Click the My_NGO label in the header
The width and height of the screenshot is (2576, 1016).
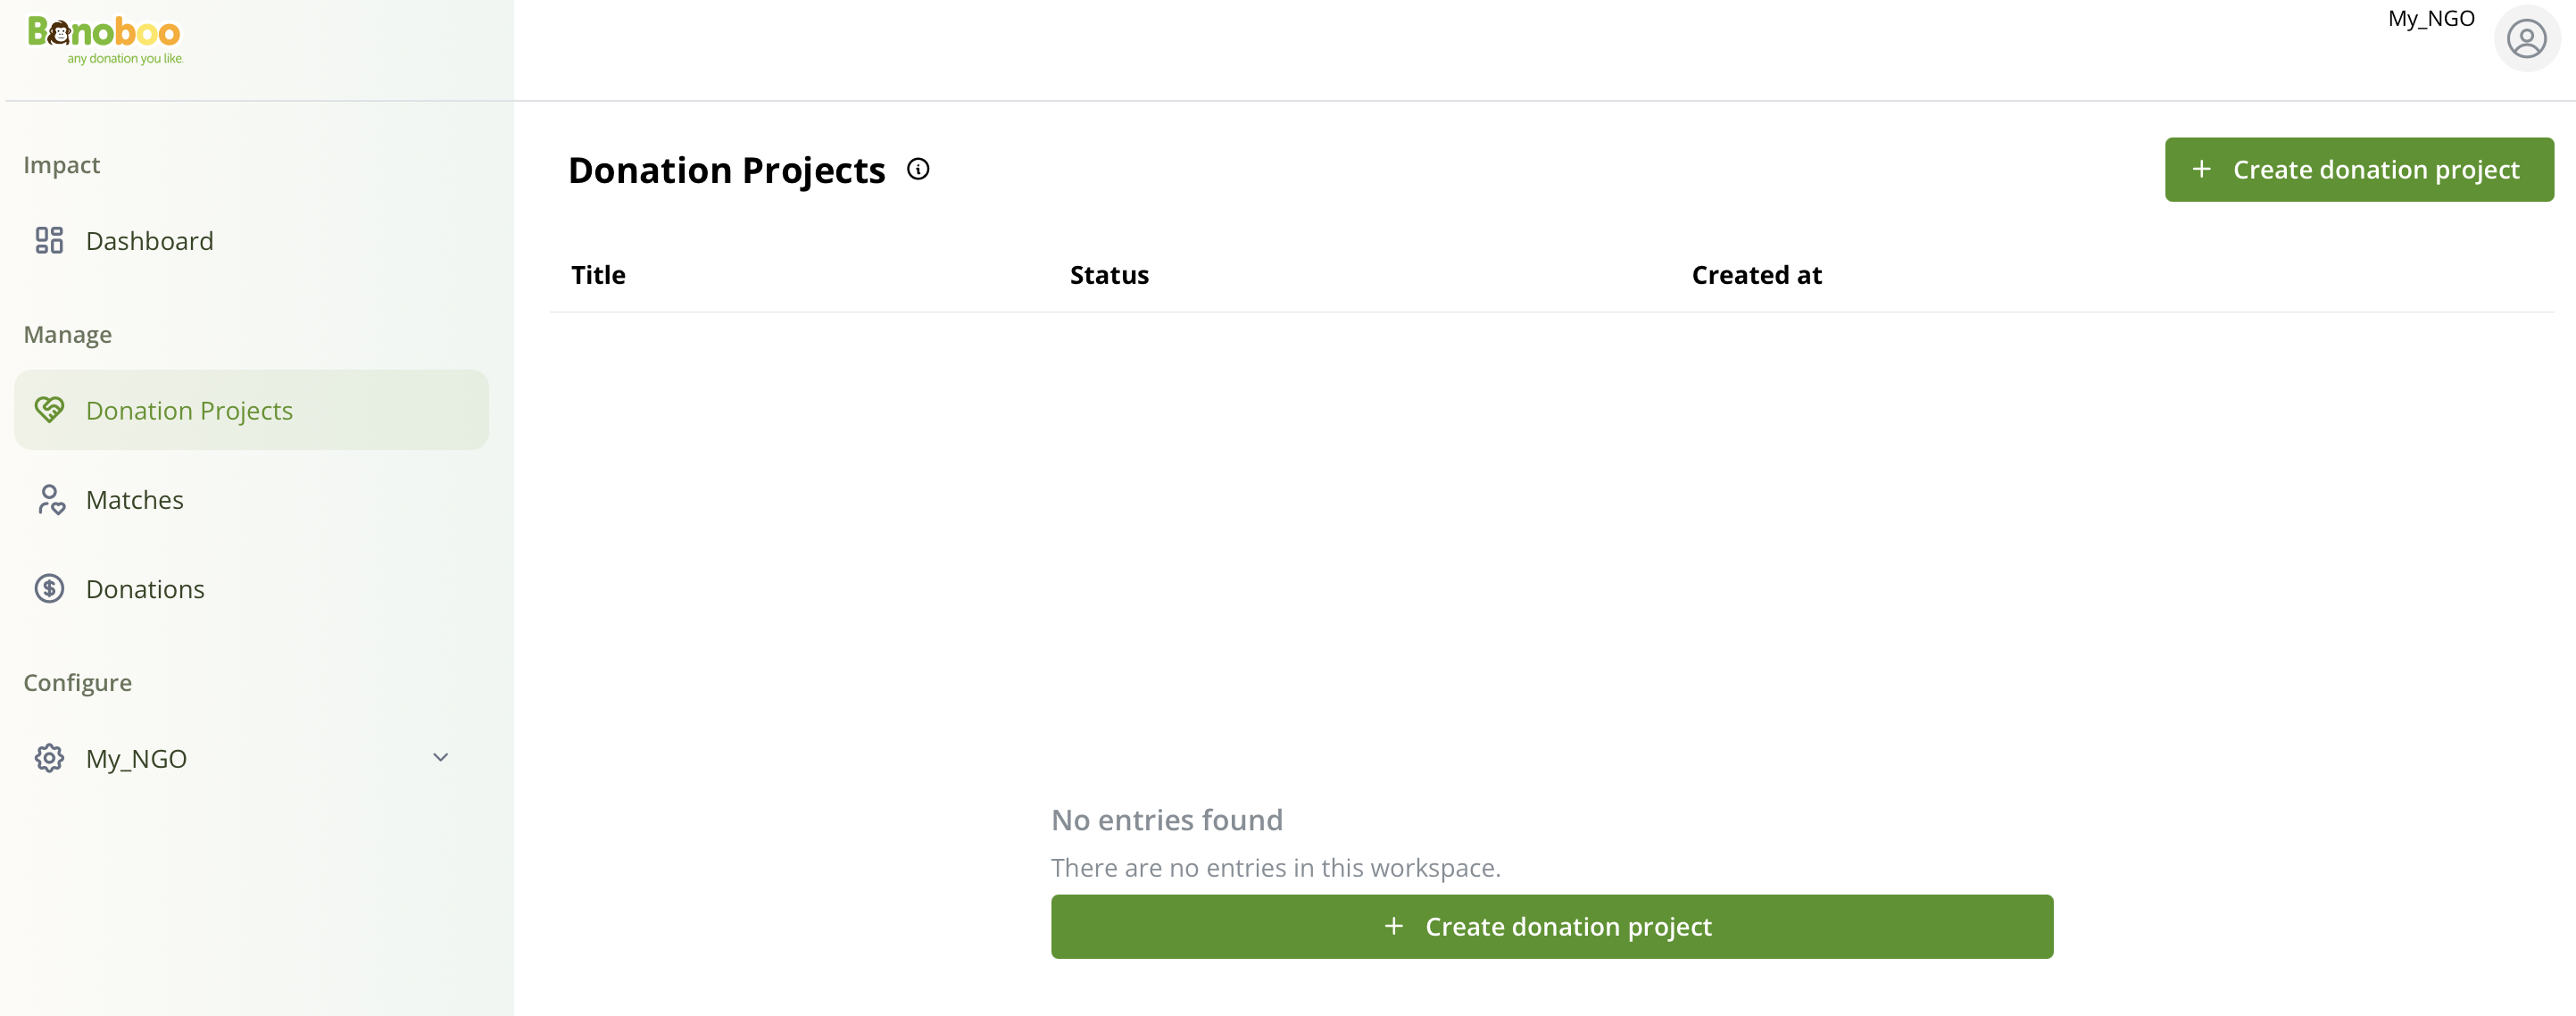[2431, 18]
